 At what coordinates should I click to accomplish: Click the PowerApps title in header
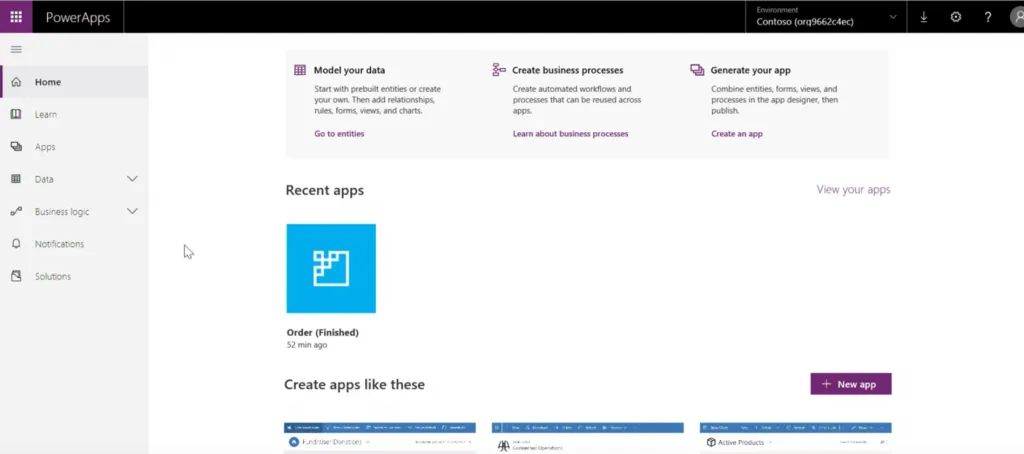point(77,18)
